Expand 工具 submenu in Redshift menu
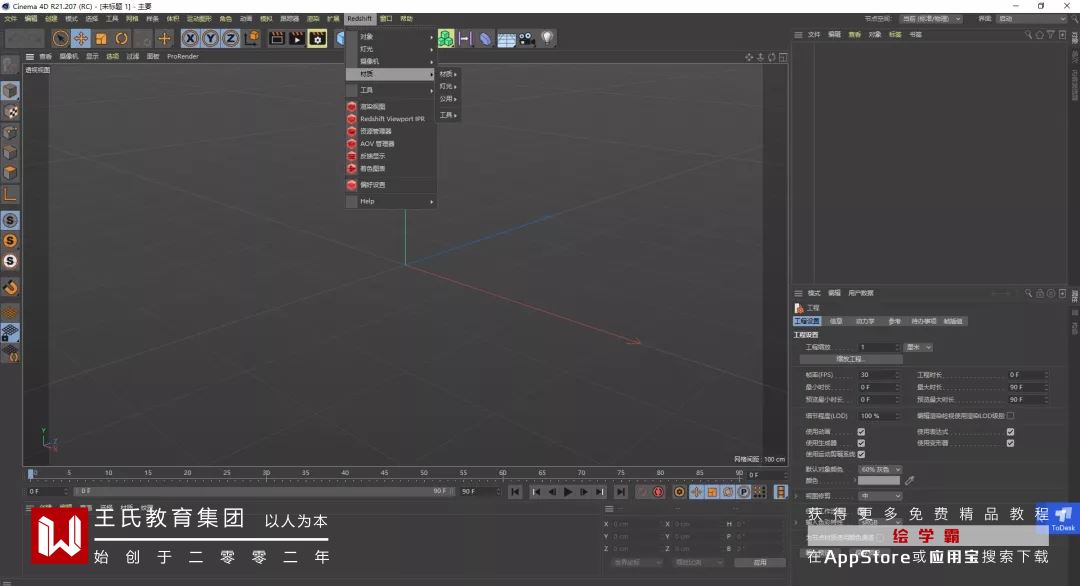 coord(391,90)
